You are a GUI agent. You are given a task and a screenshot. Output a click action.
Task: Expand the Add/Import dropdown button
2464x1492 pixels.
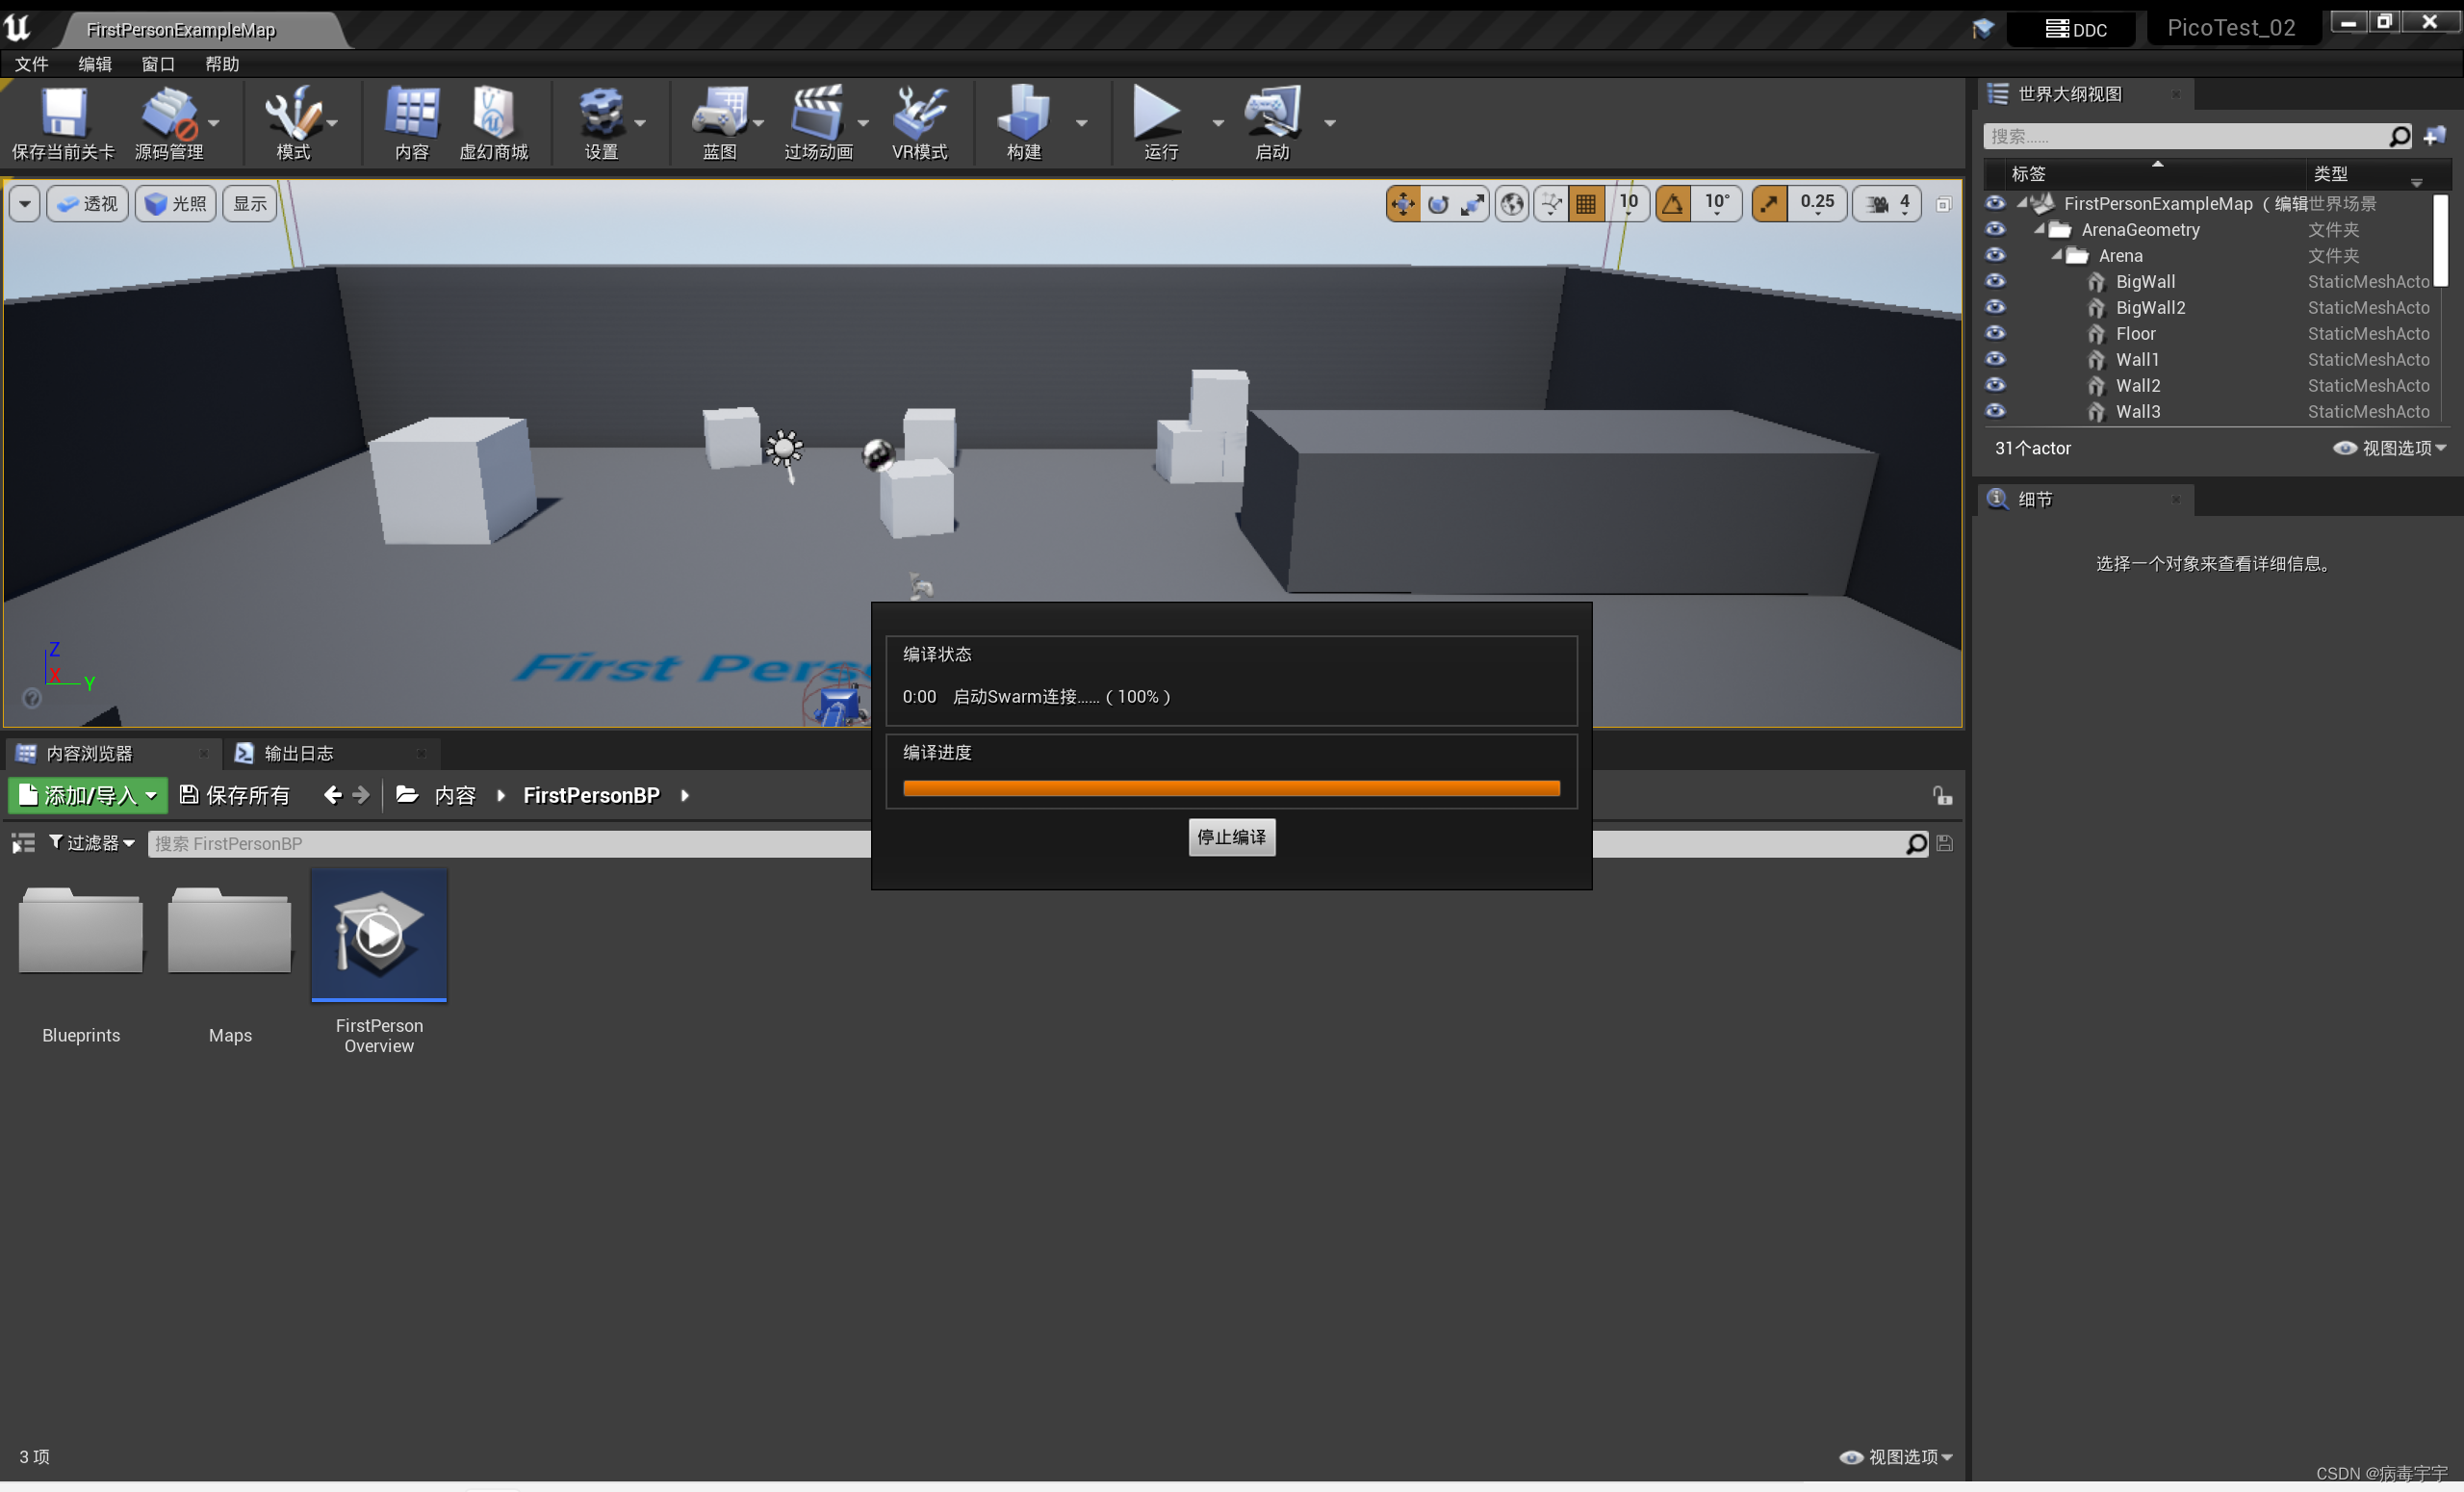click(x=88, y=795)
